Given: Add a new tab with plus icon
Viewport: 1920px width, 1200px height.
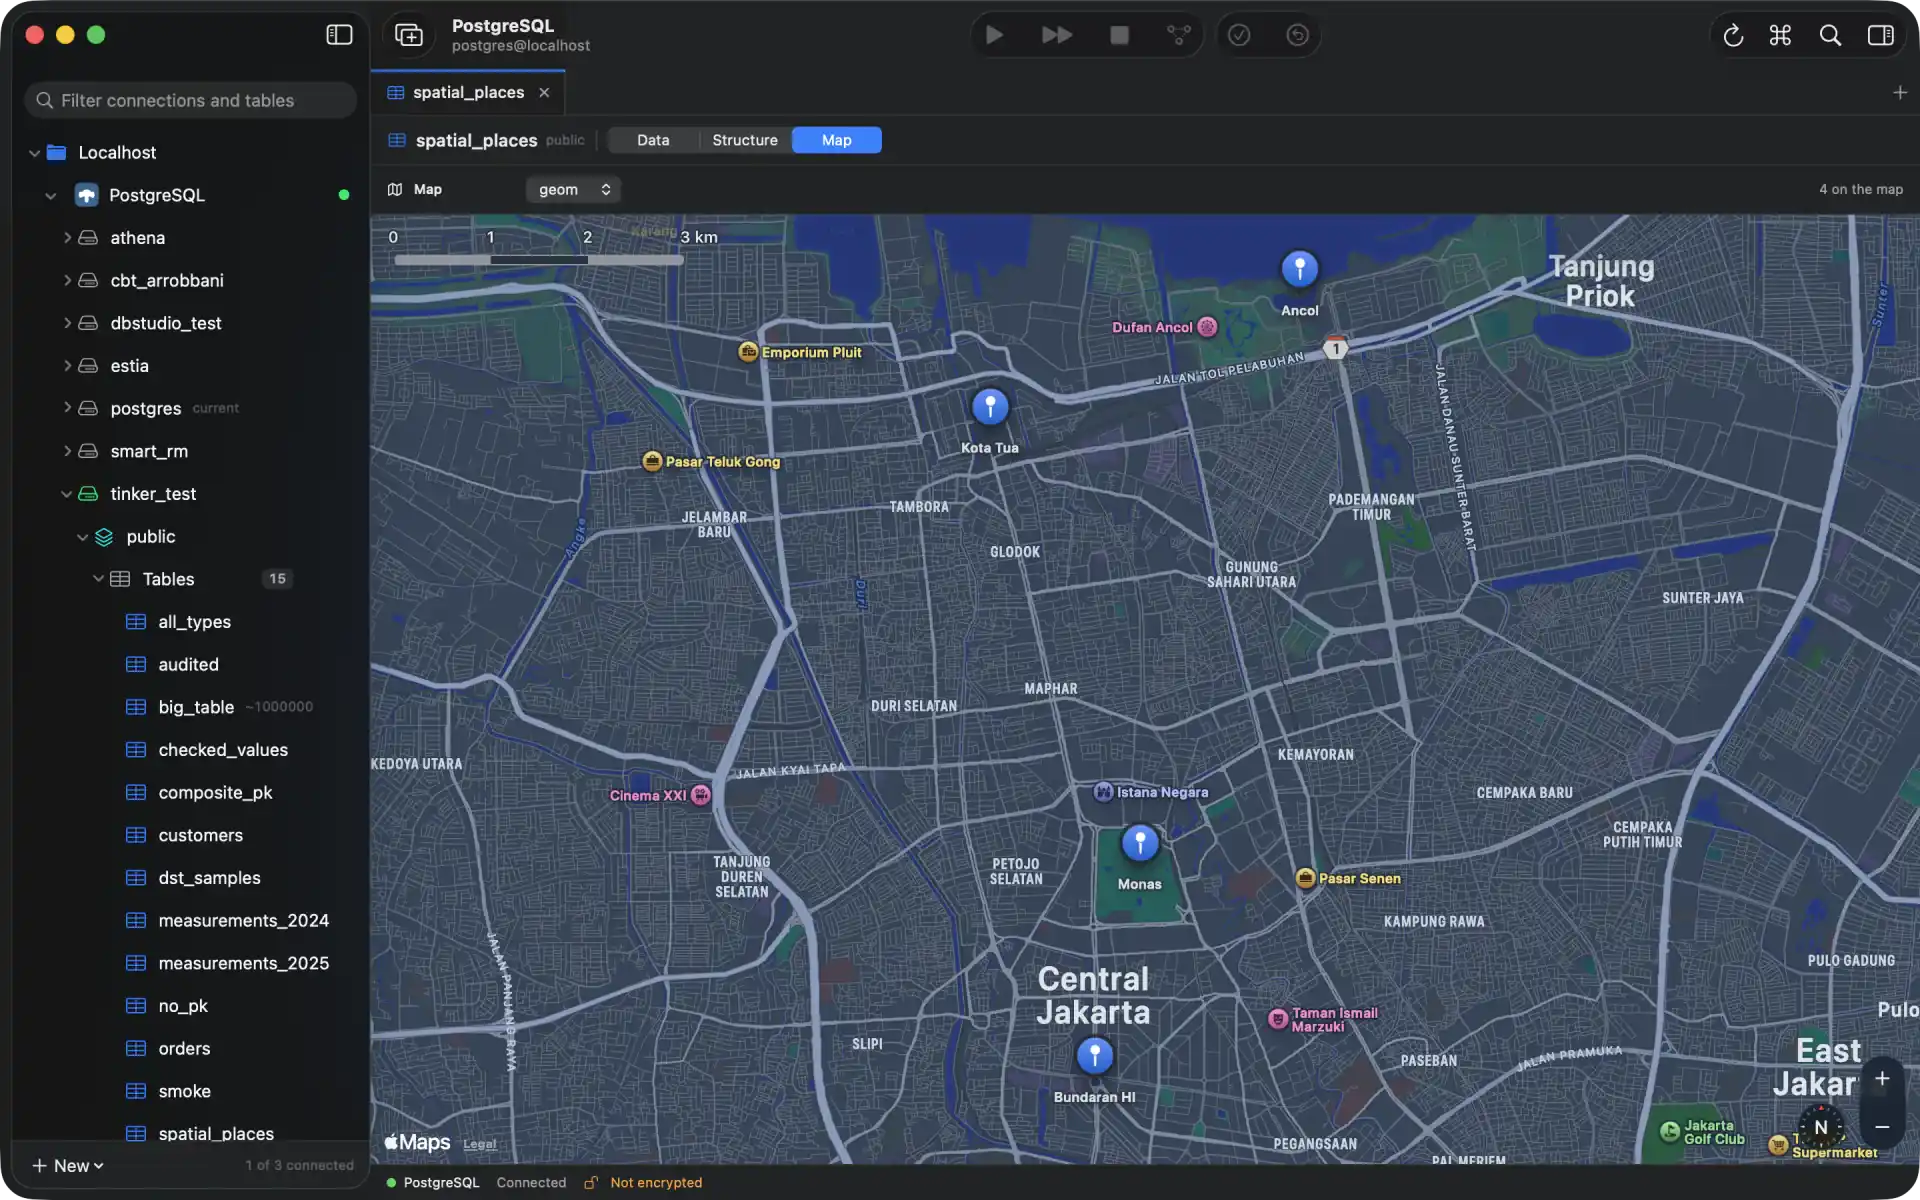Looking at the screenshot, I should point(1900,92).
